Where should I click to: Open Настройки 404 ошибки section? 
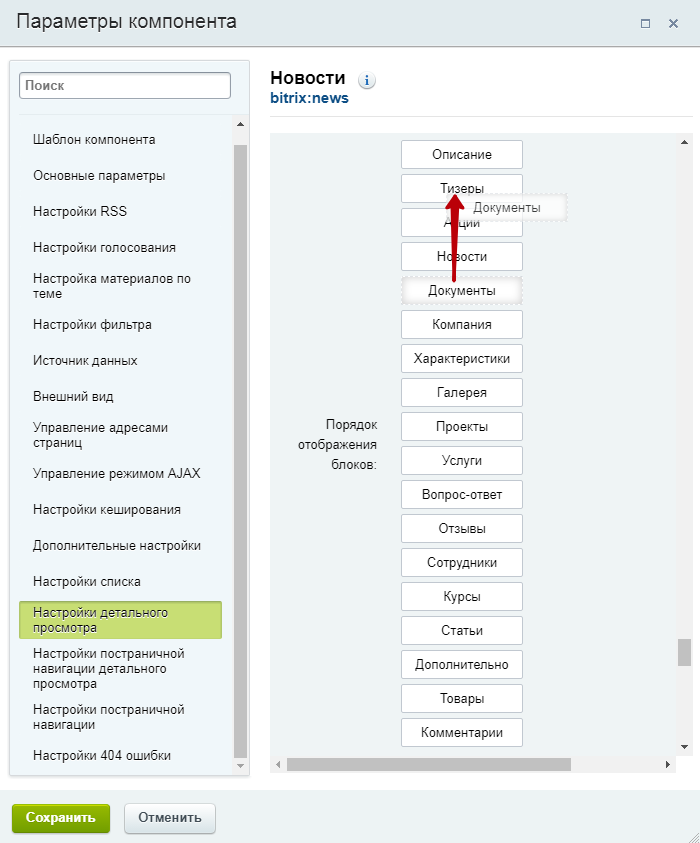102,755
